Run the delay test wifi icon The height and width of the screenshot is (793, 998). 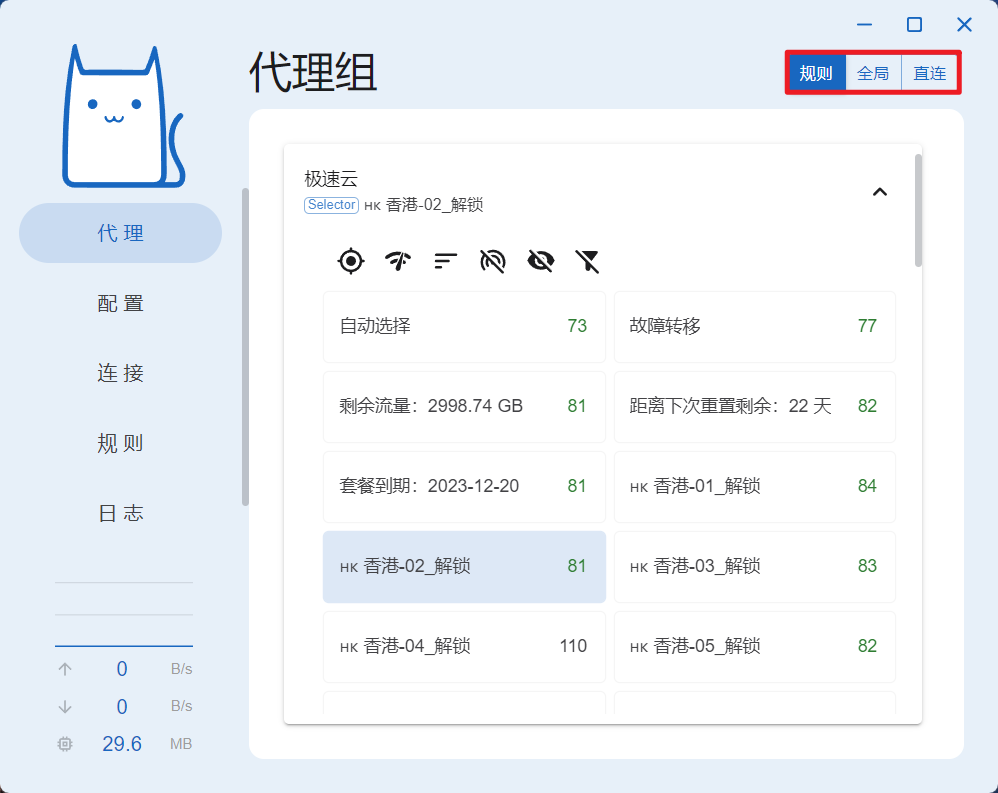coord(398,261)
